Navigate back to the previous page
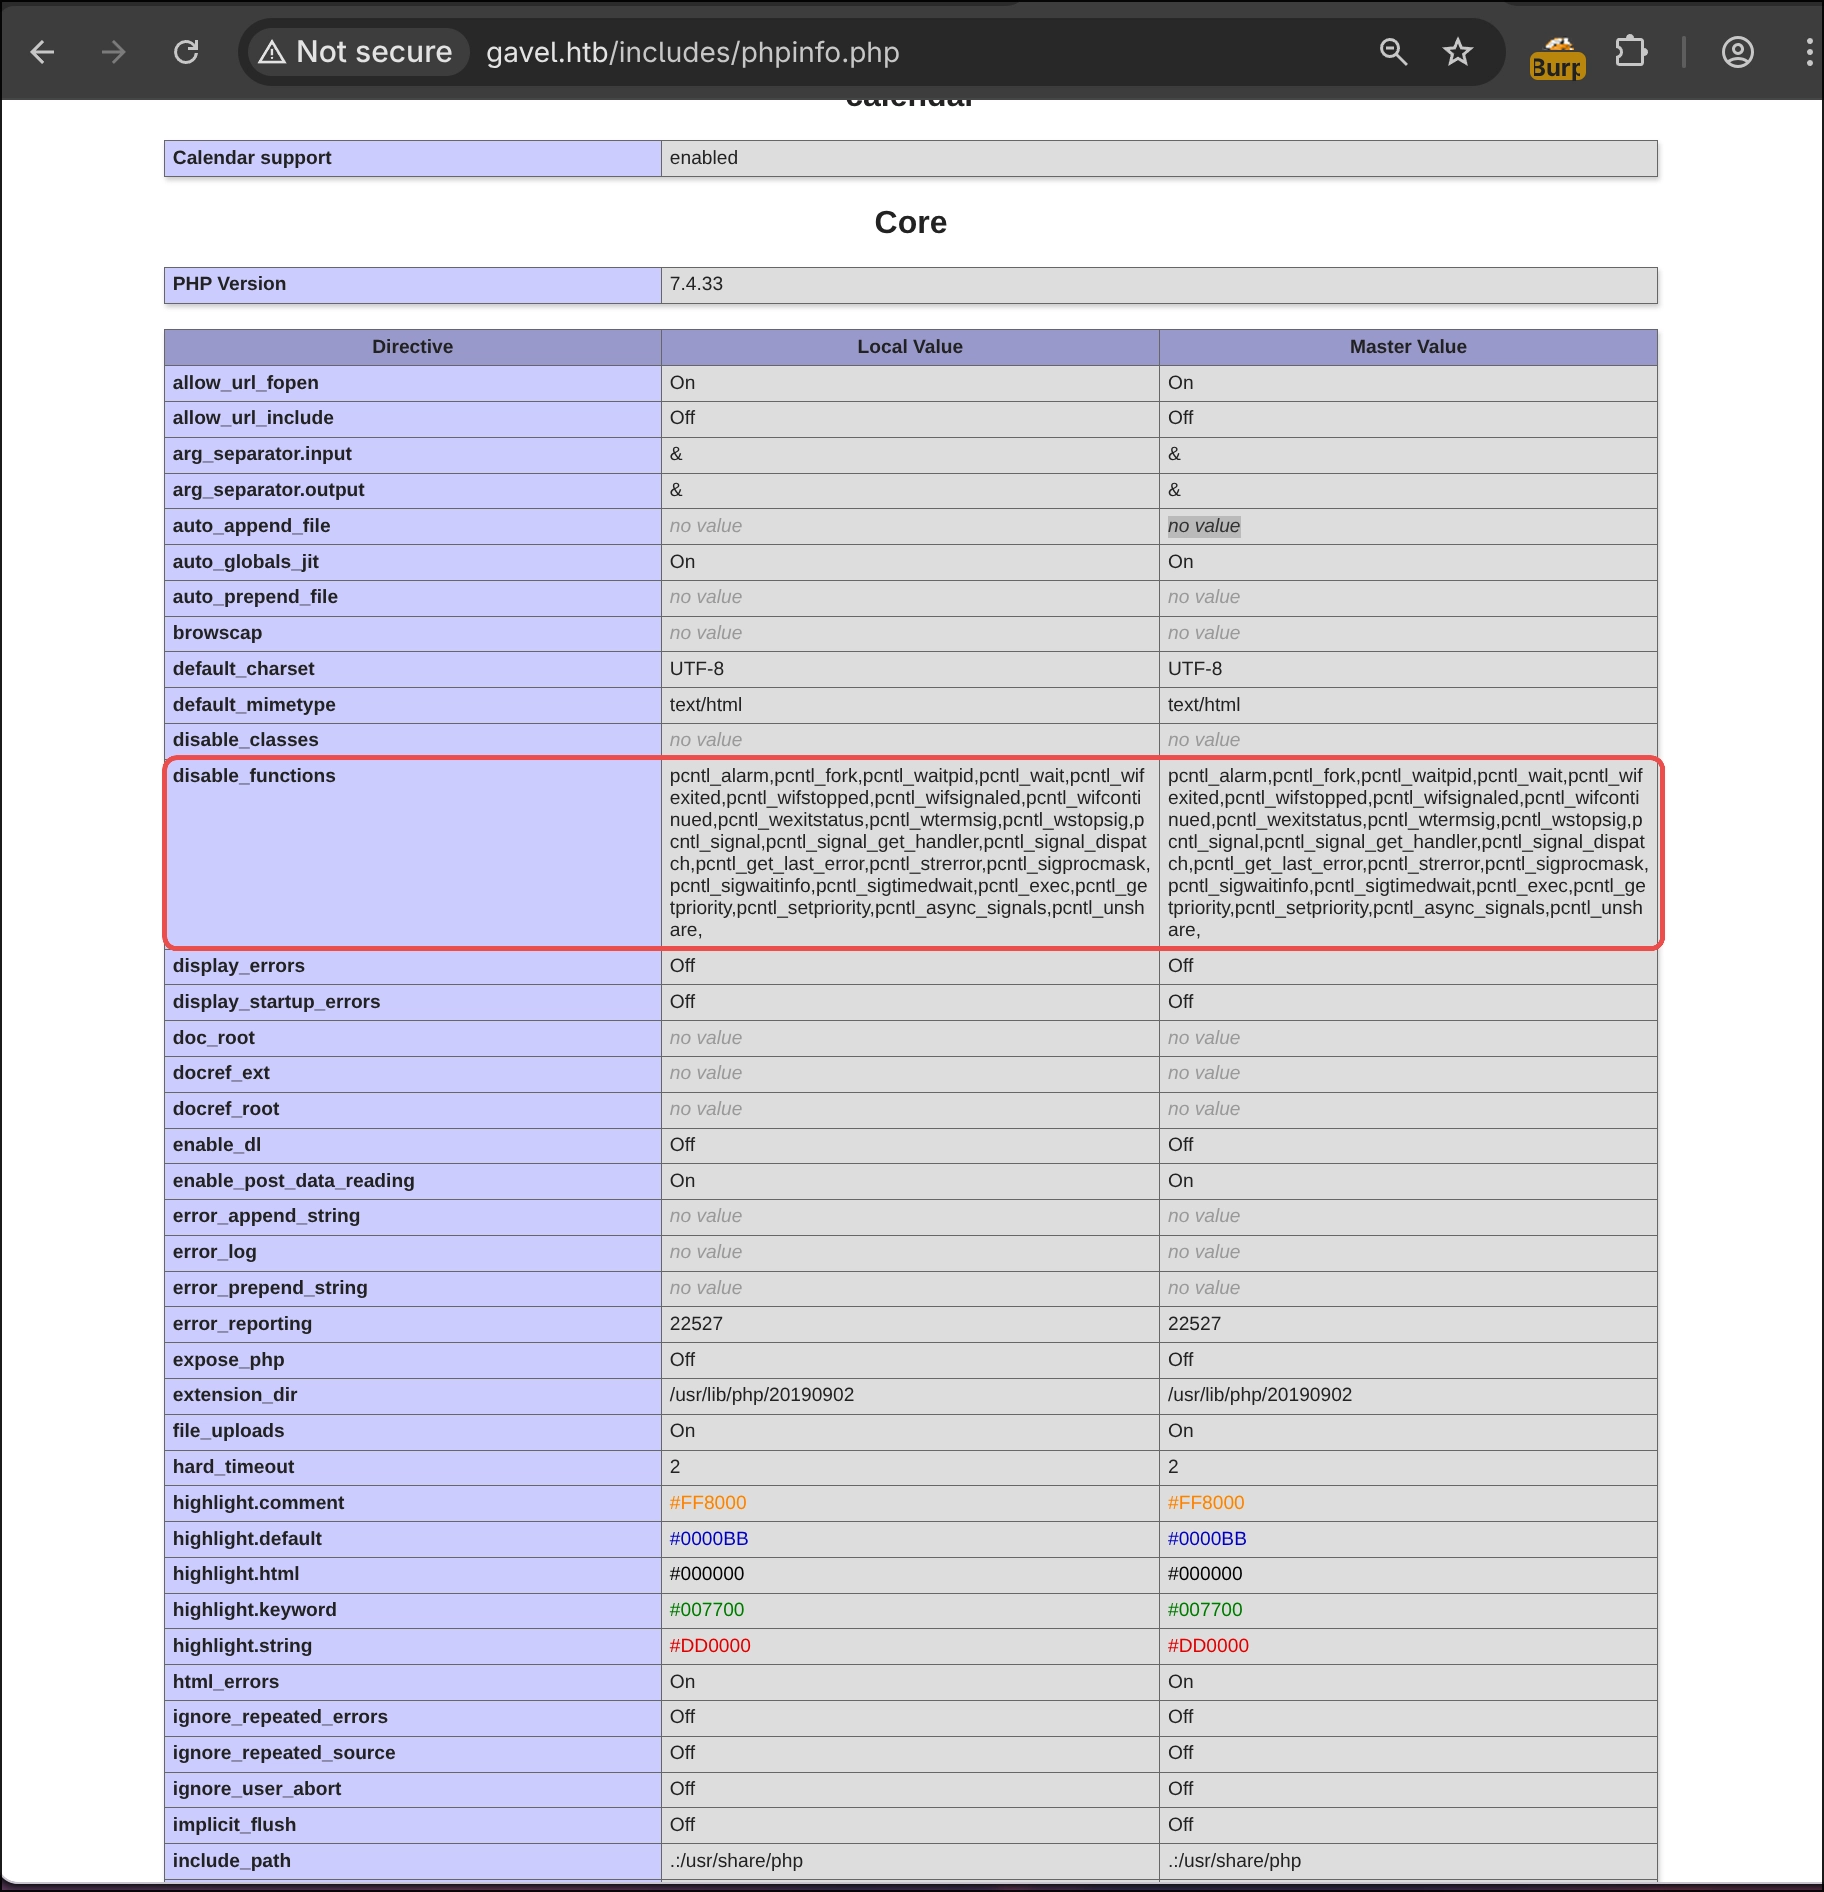 [42, 52]
